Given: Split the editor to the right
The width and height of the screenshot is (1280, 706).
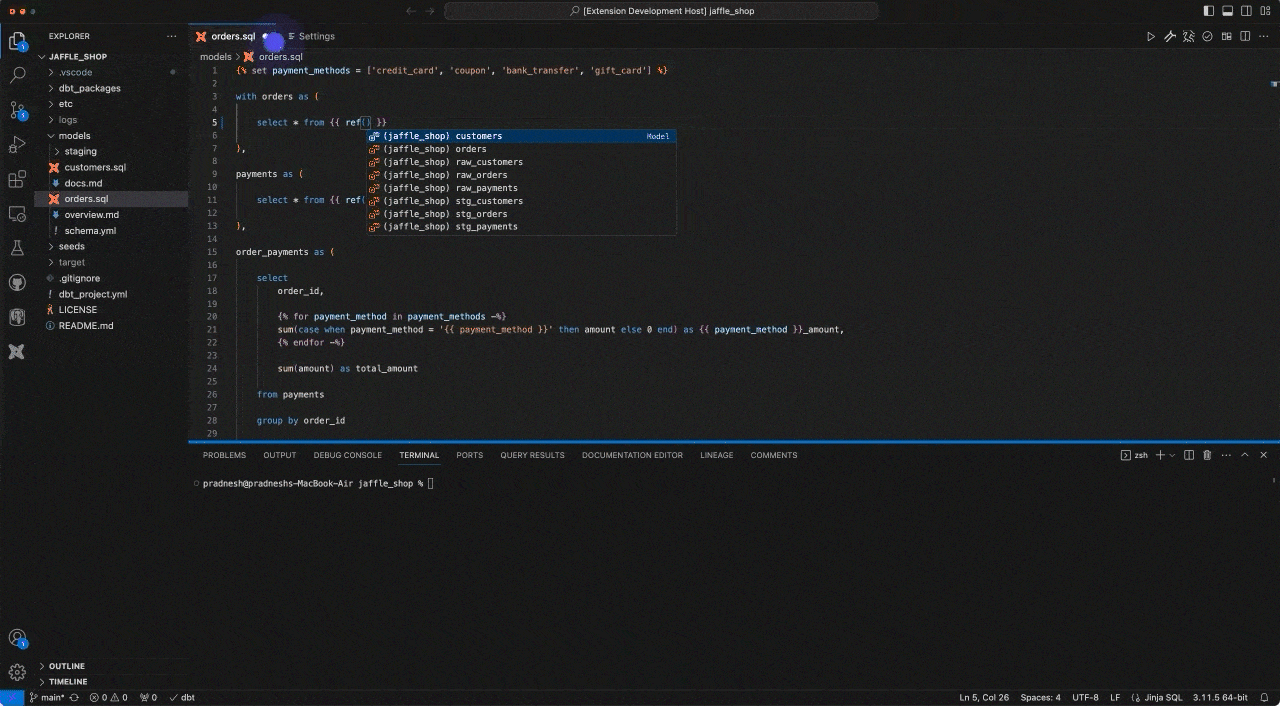Looking at the screenshot, I should coord(1245,36).
